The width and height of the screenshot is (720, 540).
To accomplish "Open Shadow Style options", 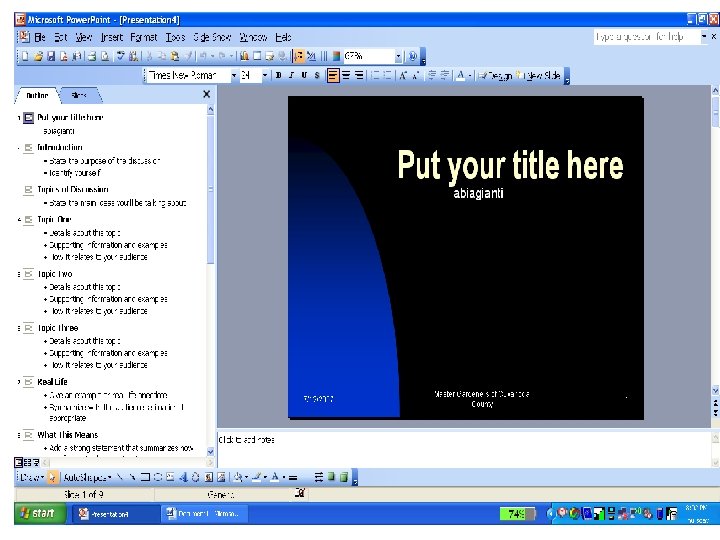I will point(331,477).
